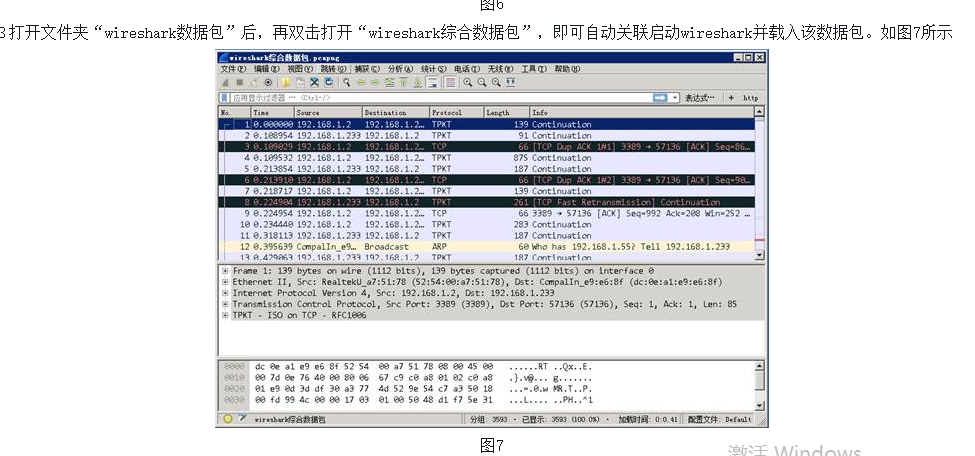Open the 编辑 menu
This screenshot has width=975, height=456.
(266, 69)
